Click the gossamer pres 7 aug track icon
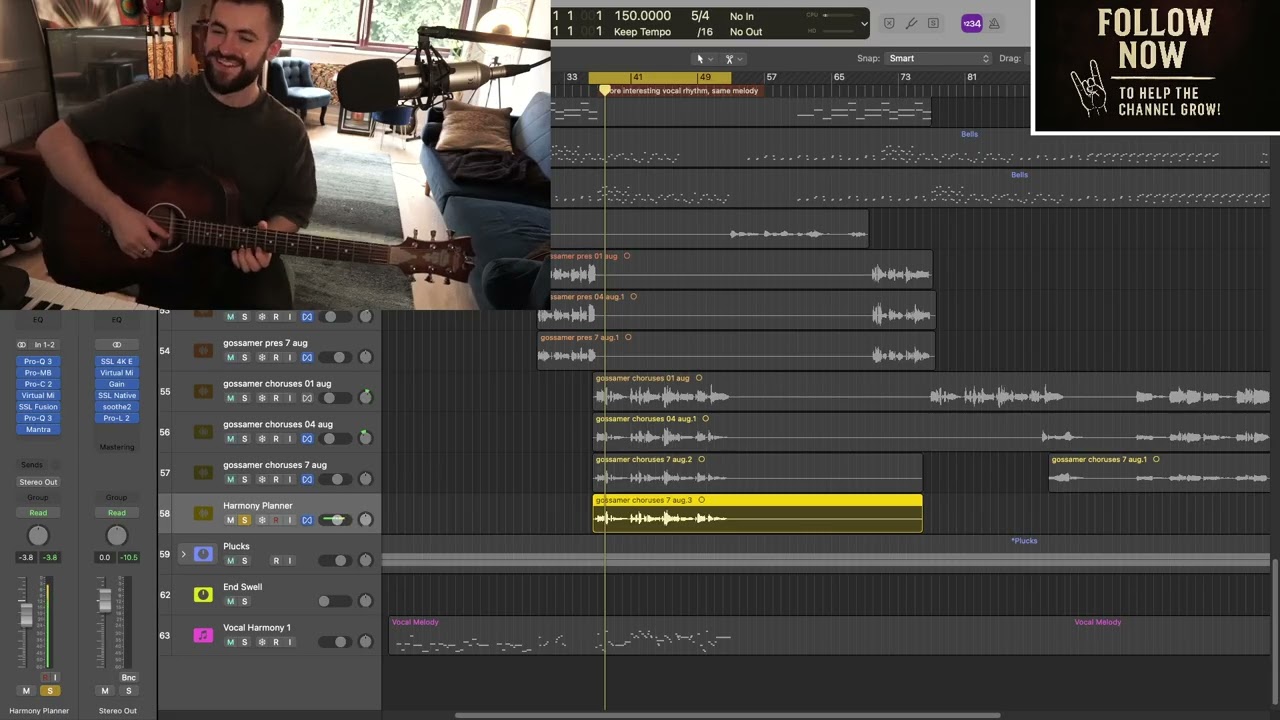 point(203,351)
